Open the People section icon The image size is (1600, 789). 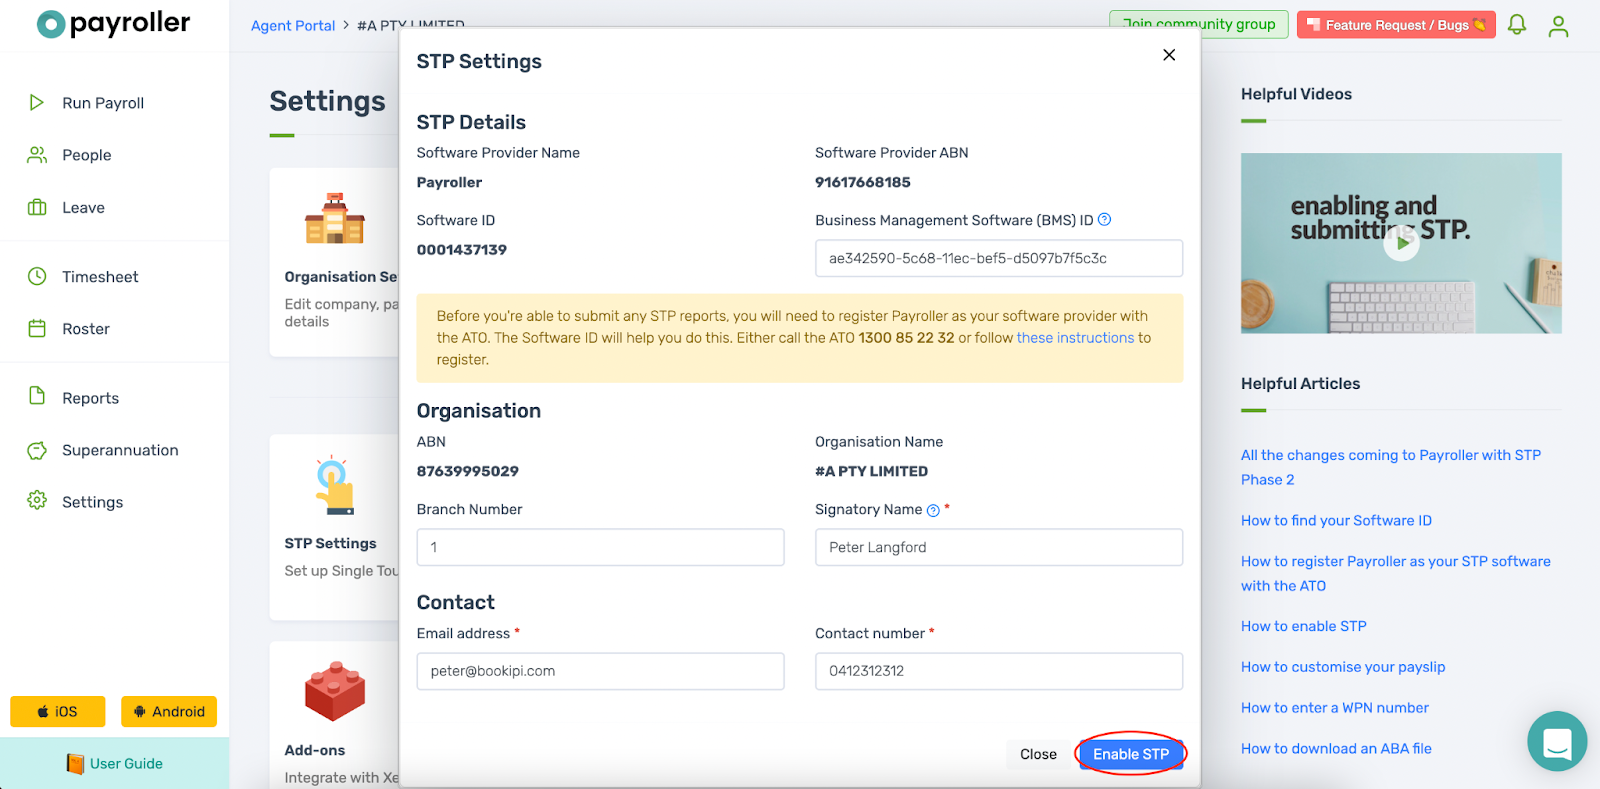click(x=36, y=154)
